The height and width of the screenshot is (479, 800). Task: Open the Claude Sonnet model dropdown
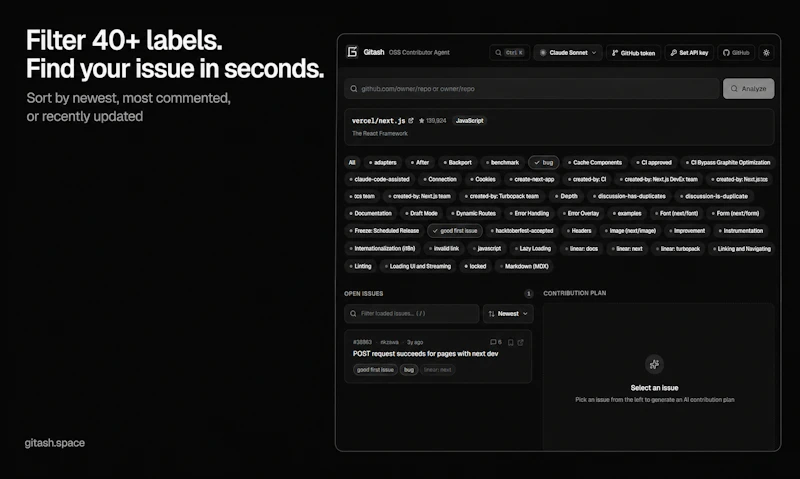(568, 53)
